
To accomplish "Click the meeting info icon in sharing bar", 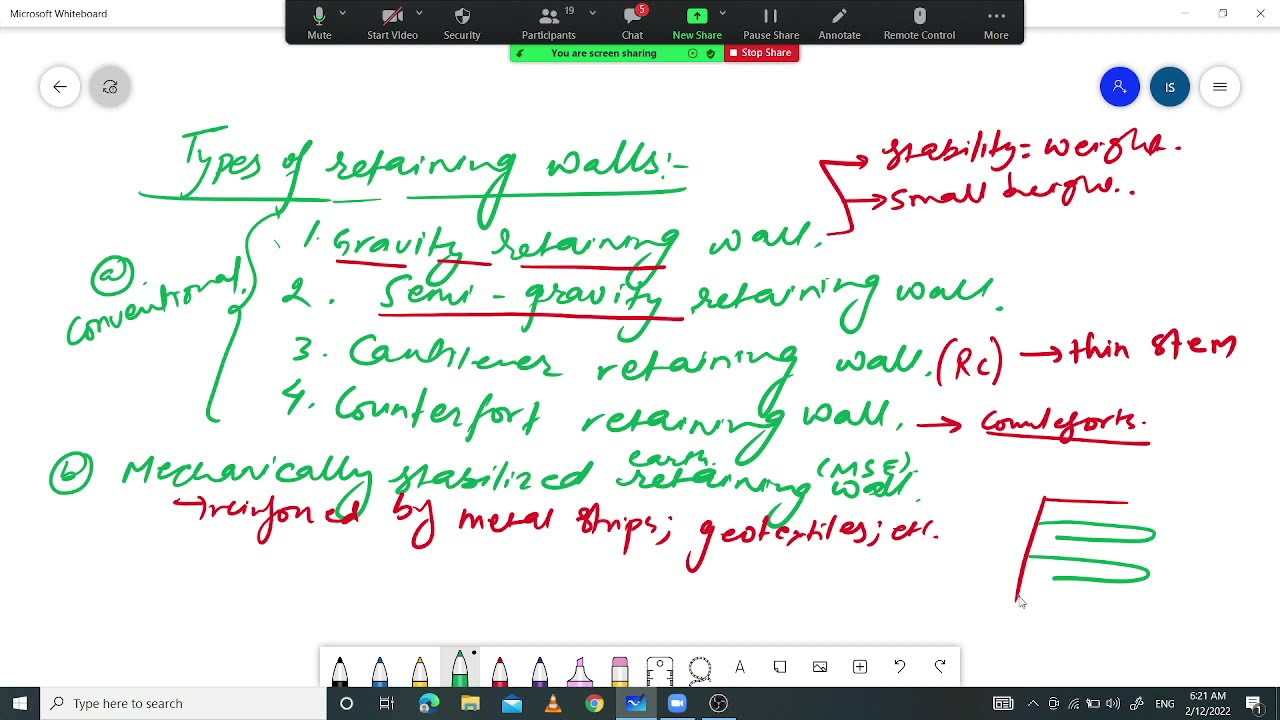I will tap(692, 53).
